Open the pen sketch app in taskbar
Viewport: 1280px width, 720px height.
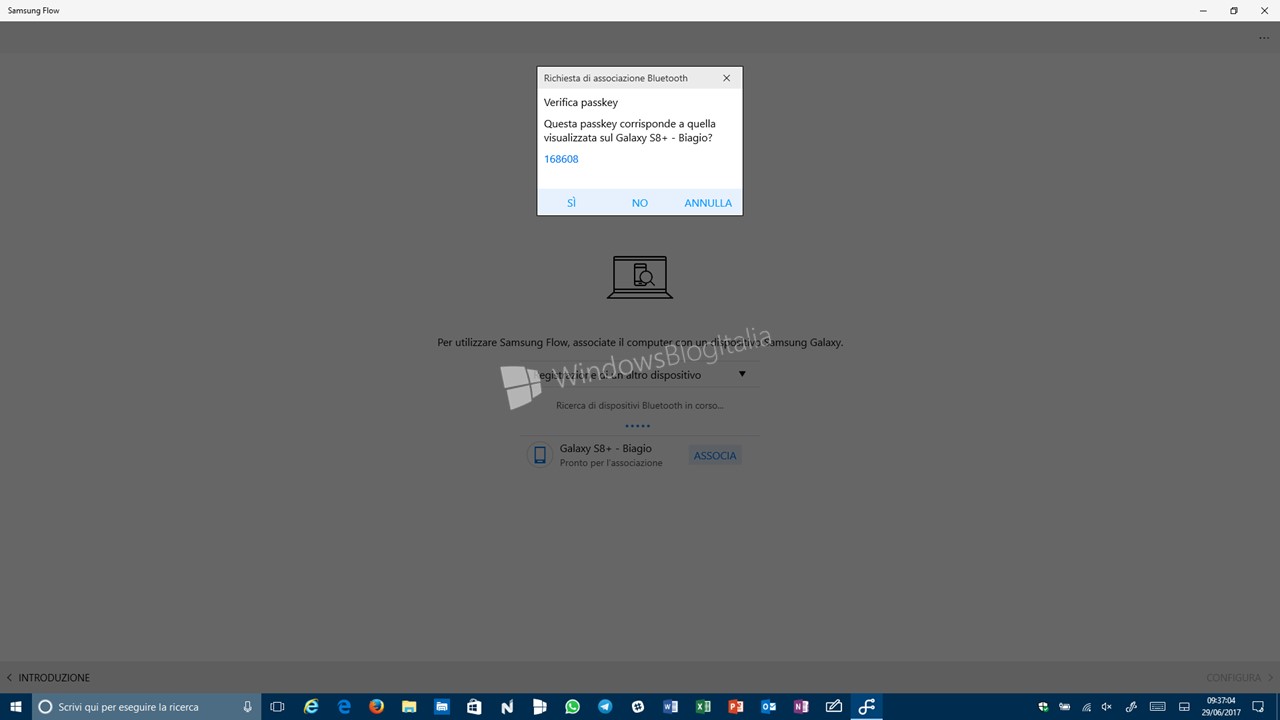834,707
